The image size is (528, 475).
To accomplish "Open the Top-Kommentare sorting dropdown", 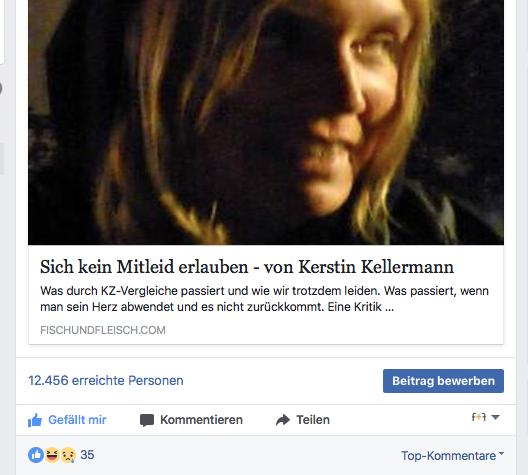I will click(453, 455).
